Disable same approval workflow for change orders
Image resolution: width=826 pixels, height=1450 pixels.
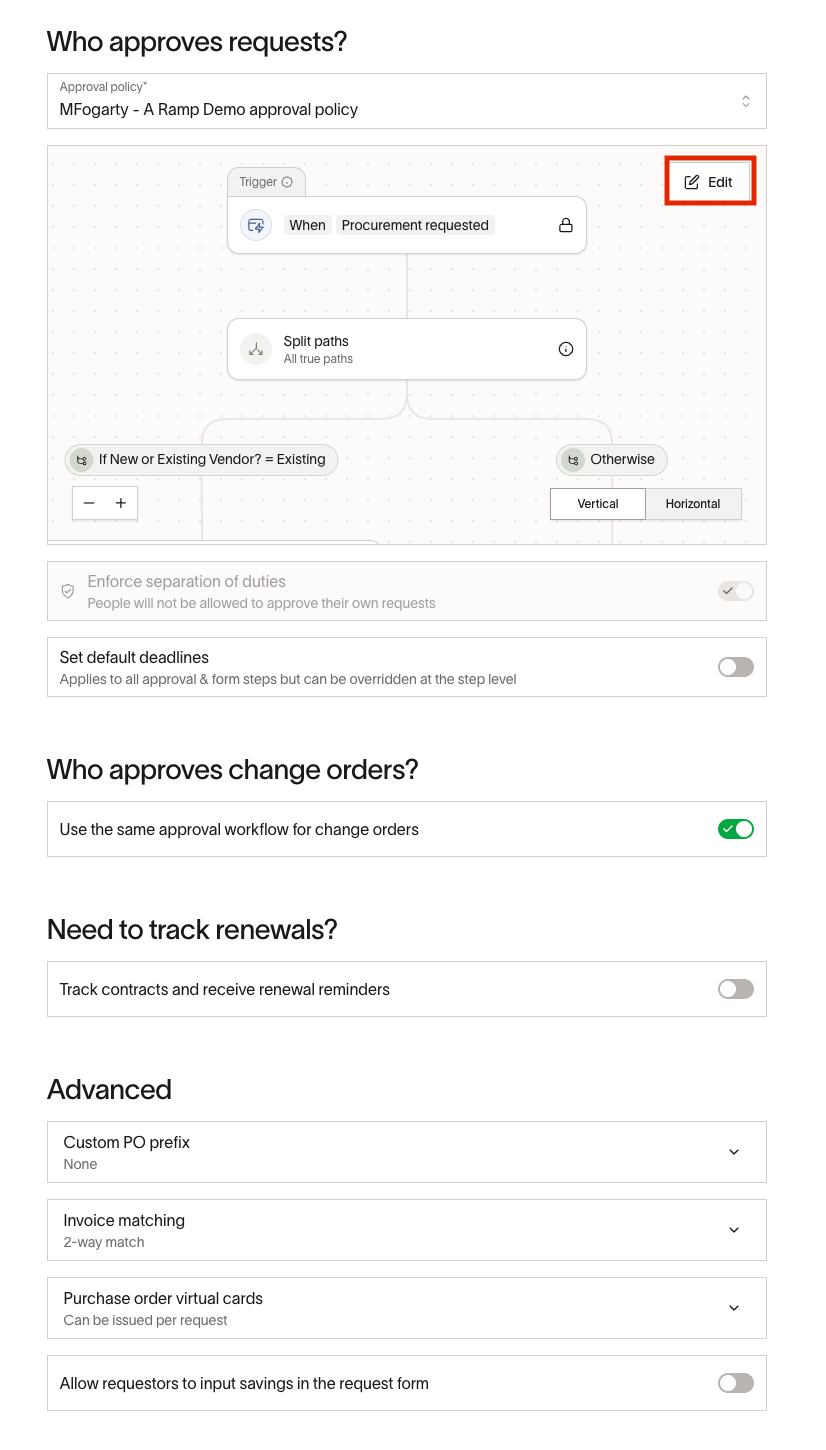click(735, 829)
